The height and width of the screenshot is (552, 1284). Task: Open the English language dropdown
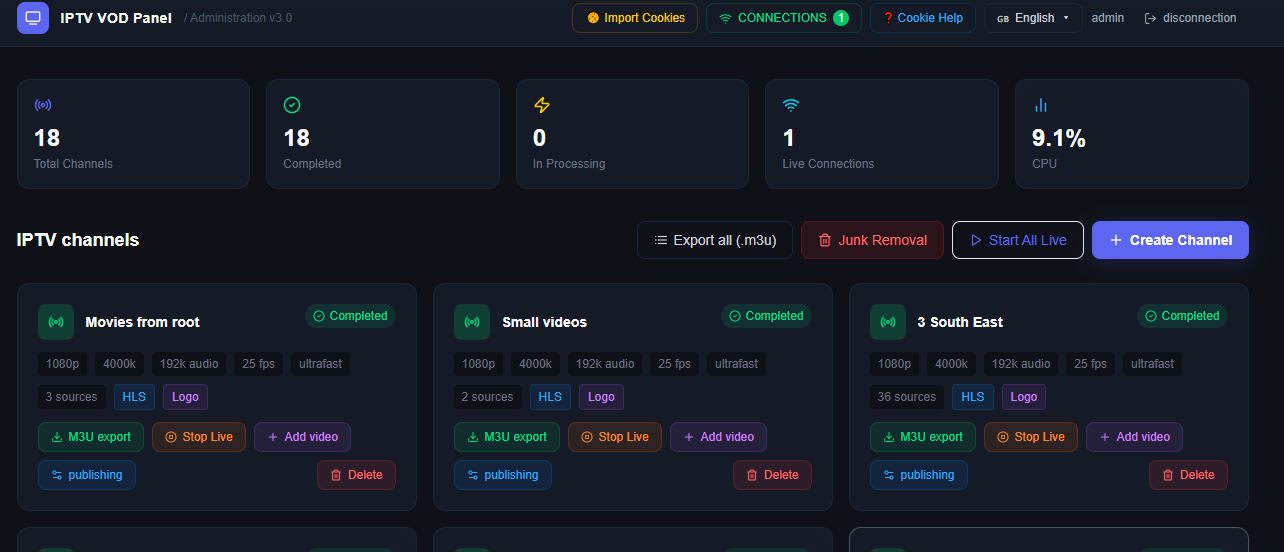pyautogui.click(x=1033, y=18)
